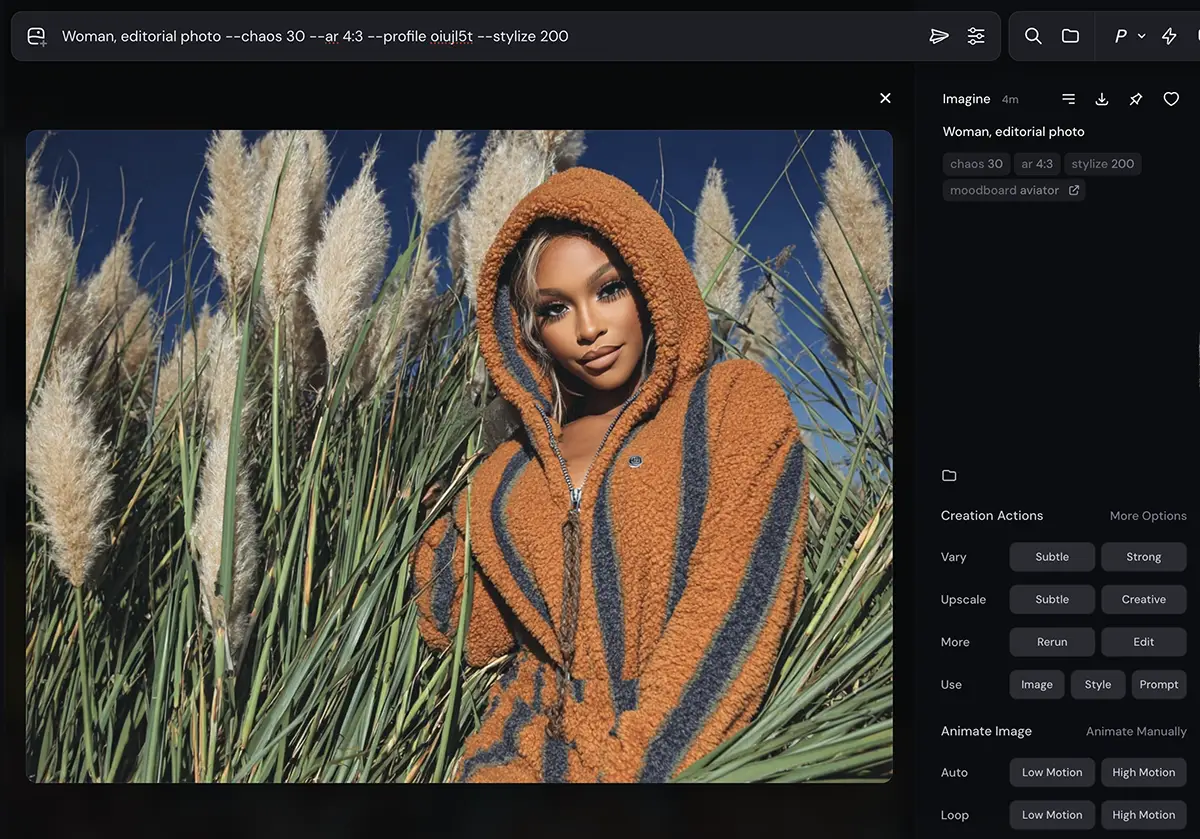Open the image options menu icon
This screenshot has width=1200, height=839.
[x=1068, y=99]
